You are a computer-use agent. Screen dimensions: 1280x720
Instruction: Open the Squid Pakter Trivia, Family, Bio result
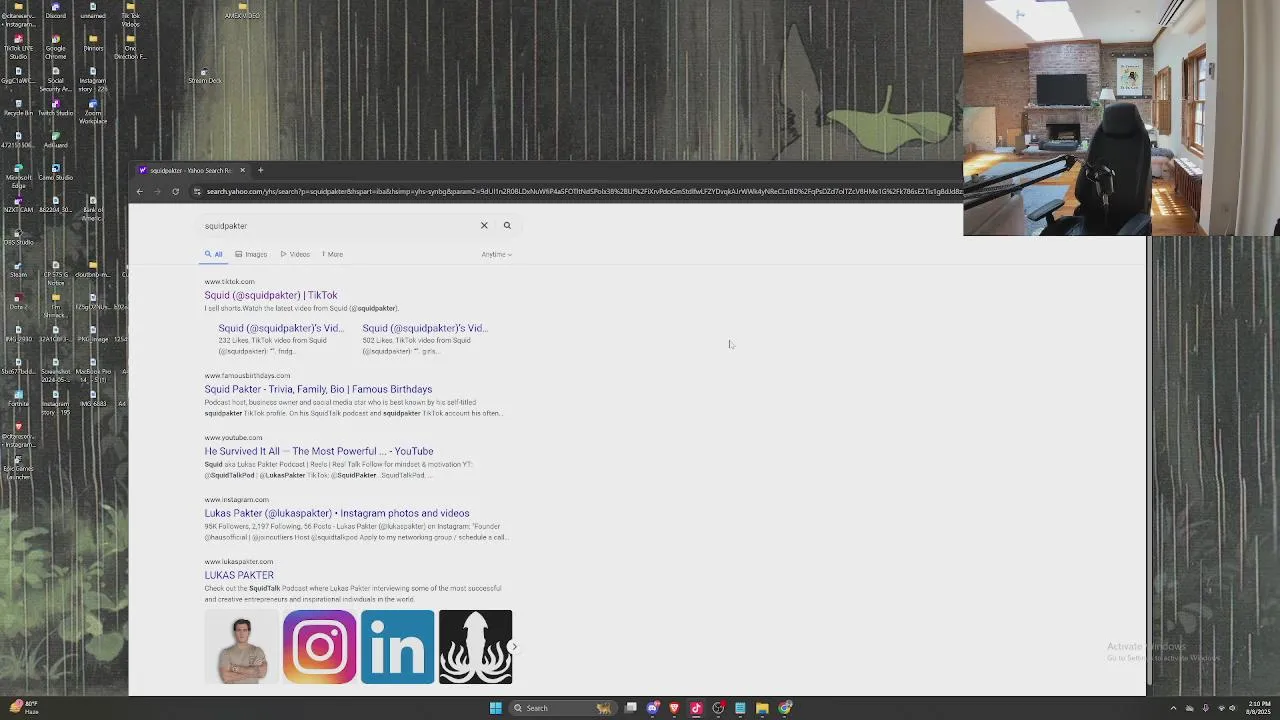pos(318,389)
